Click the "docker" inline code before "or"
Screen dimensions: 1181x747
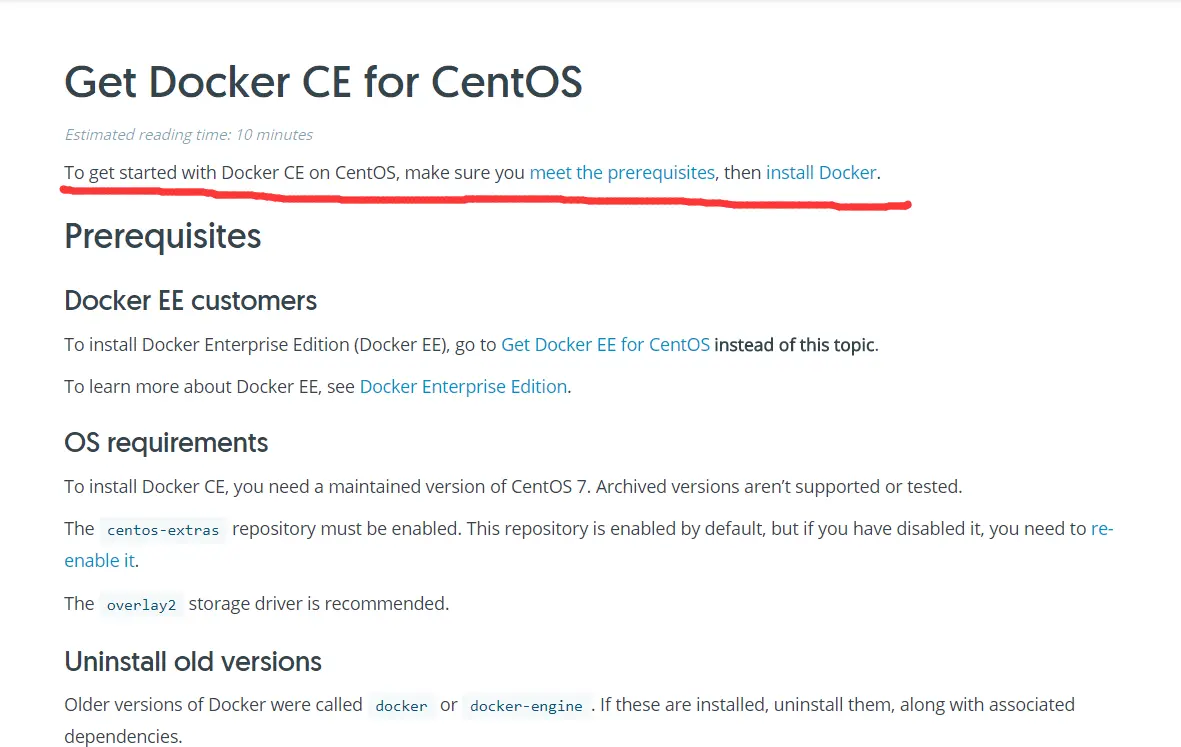401,706
